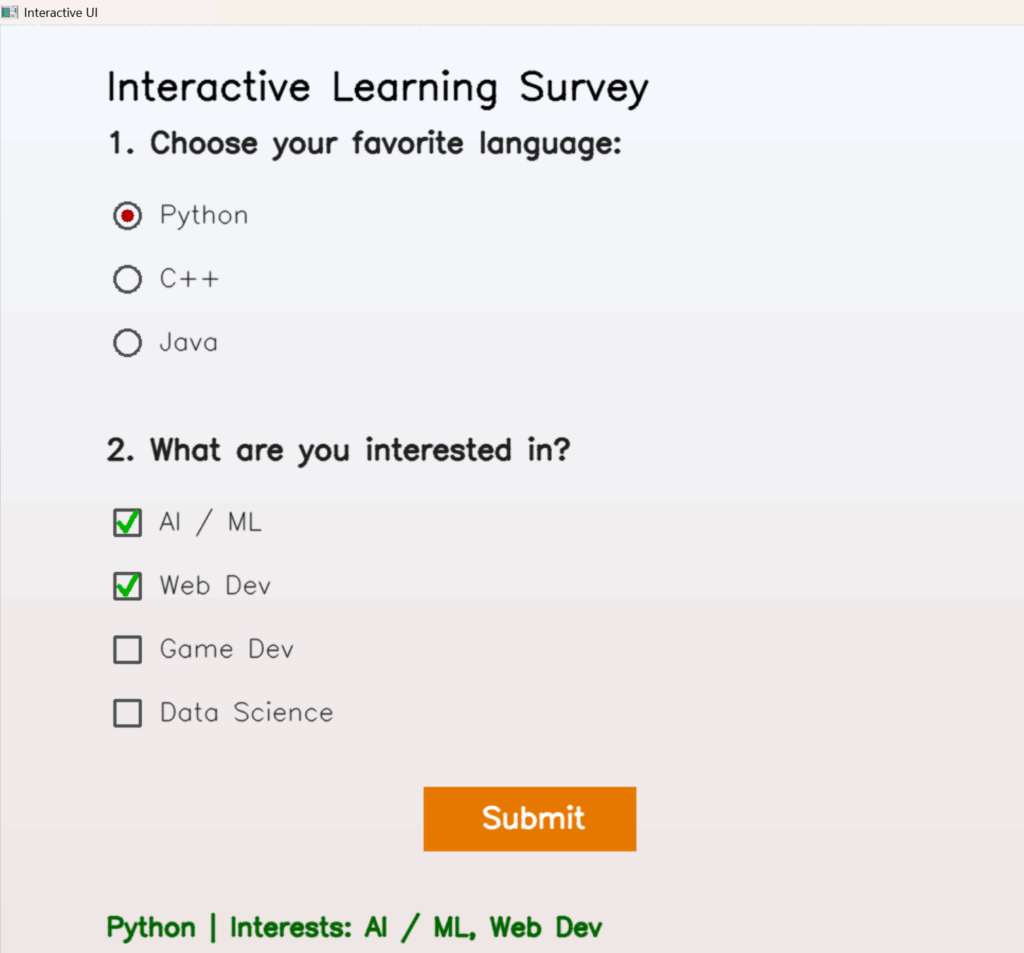1024x953 pixels.
Task: Click the 'Python' label next to its radio
Action: pos(203,214)
